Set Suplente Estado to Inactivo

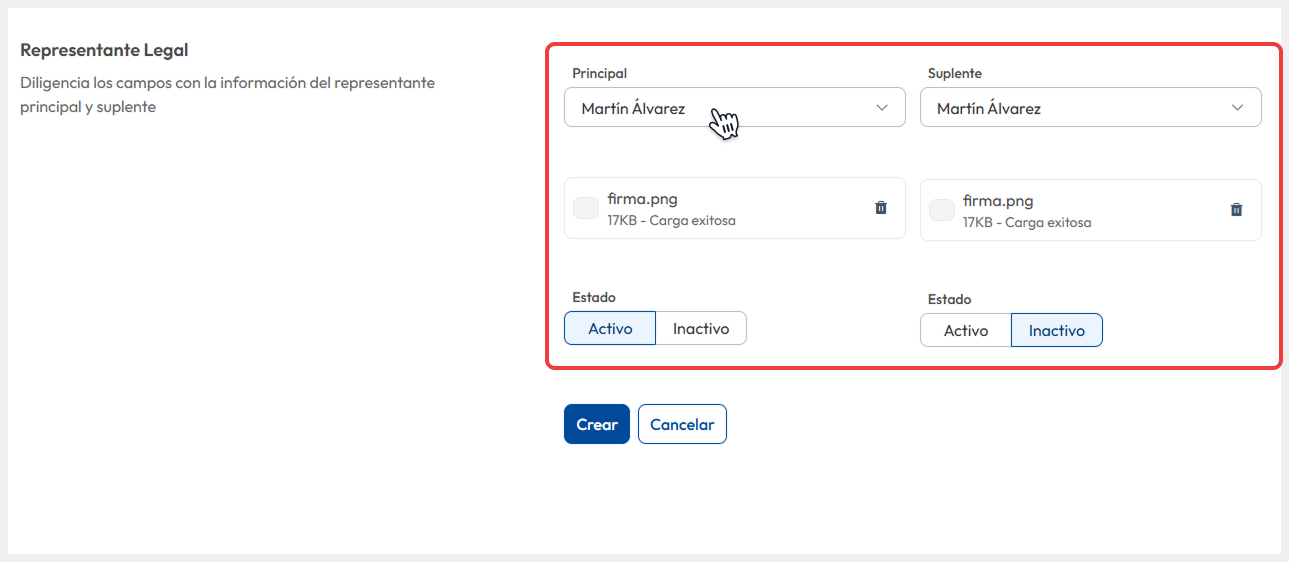click(x=1057, y=330)
